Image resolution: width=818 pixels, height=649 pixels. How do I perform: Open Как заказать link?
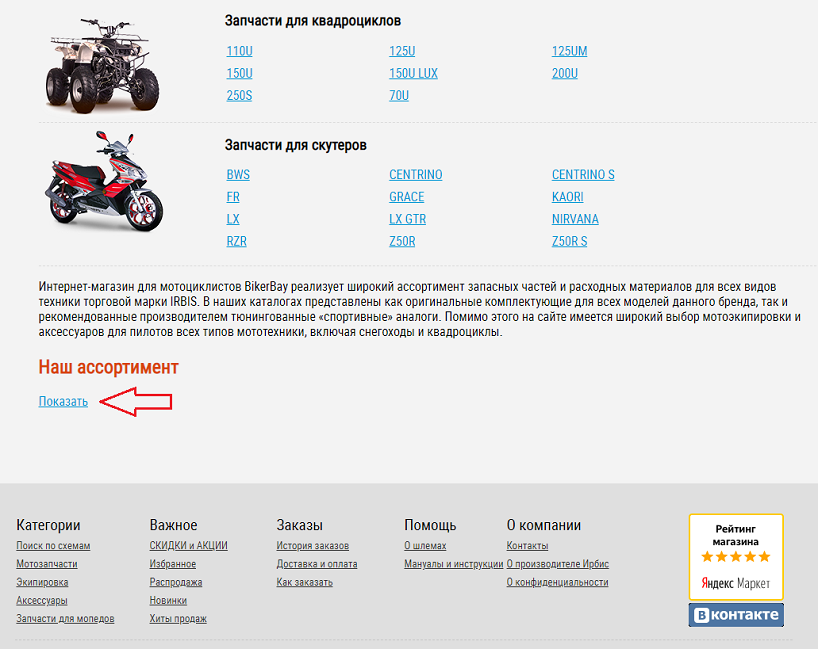305,582
